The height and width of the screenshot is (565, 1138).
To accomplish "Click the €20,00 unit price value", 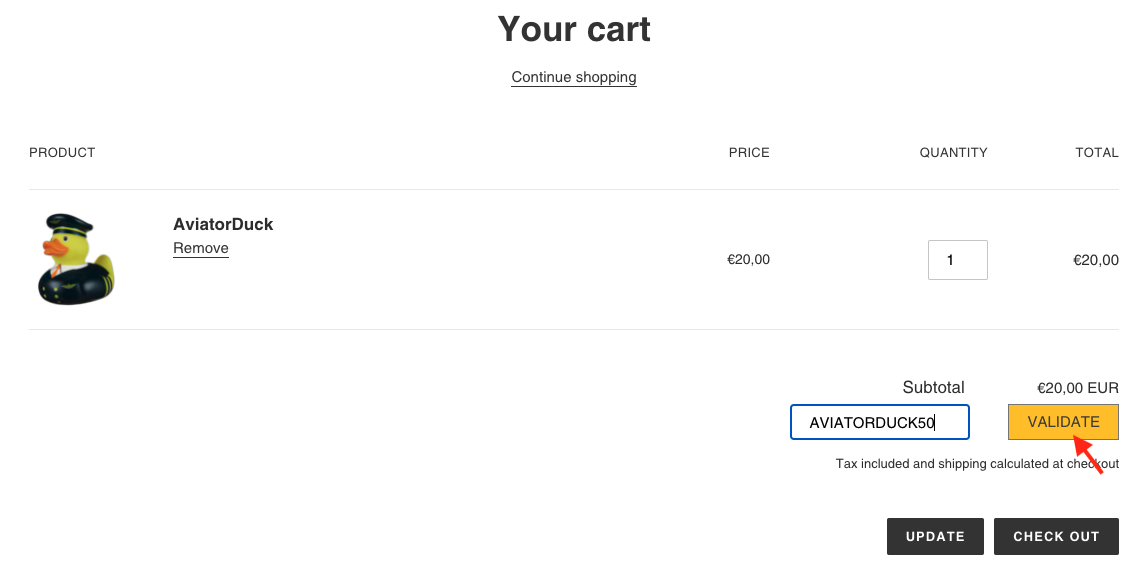I will [748, 260].
